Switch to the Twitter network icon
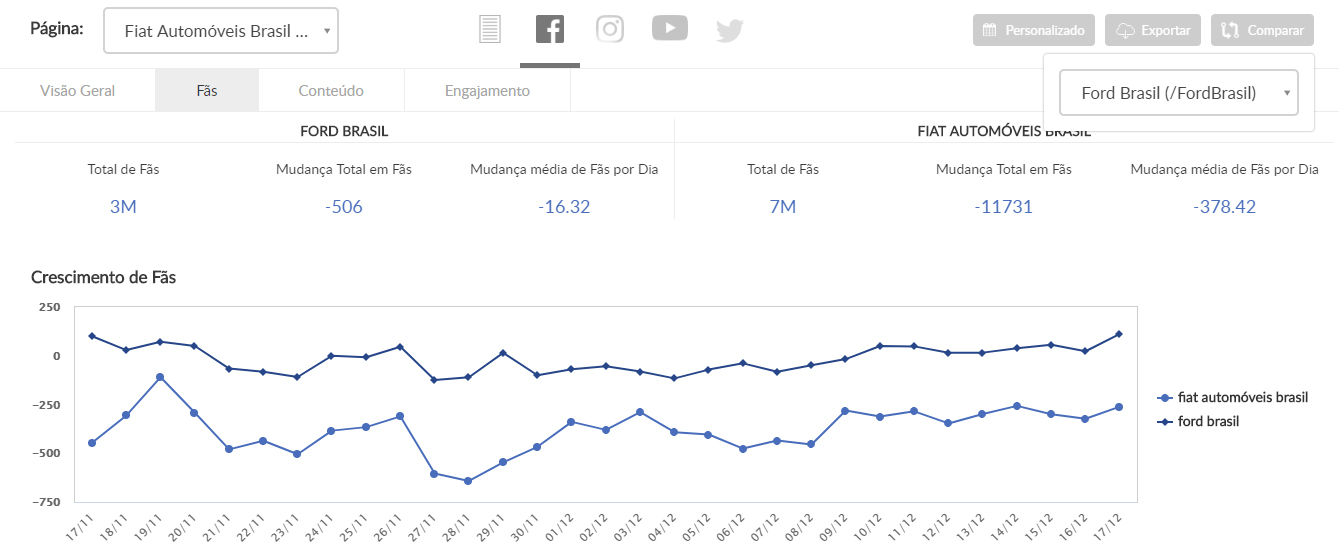Screen dimensions: 1339x555 730,31
